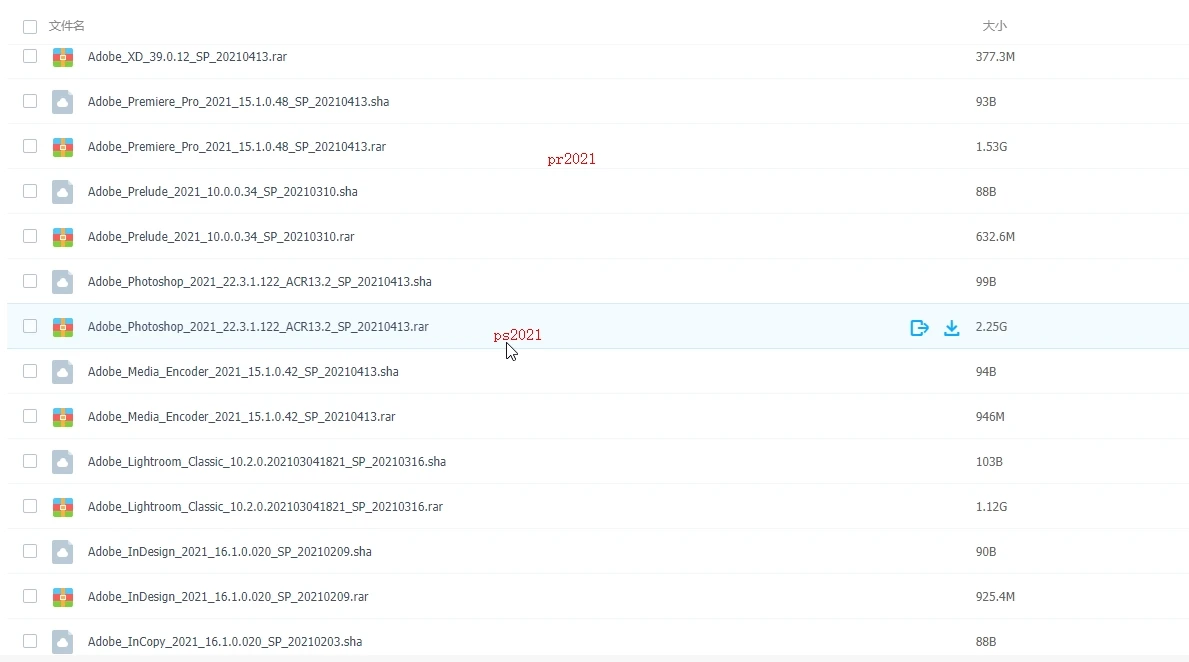
Task: Select checkbox for Media_Encoder_2021 .rar
Action: point(30,416)
